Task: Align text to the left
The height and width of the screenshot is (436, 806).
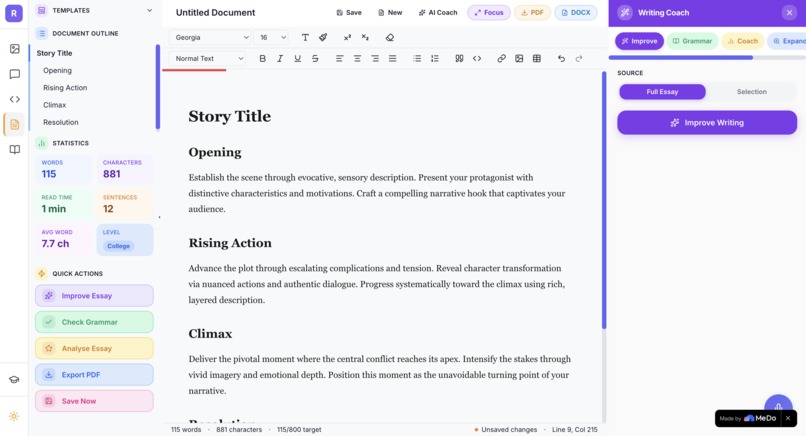Action: (x=340, y=59)
